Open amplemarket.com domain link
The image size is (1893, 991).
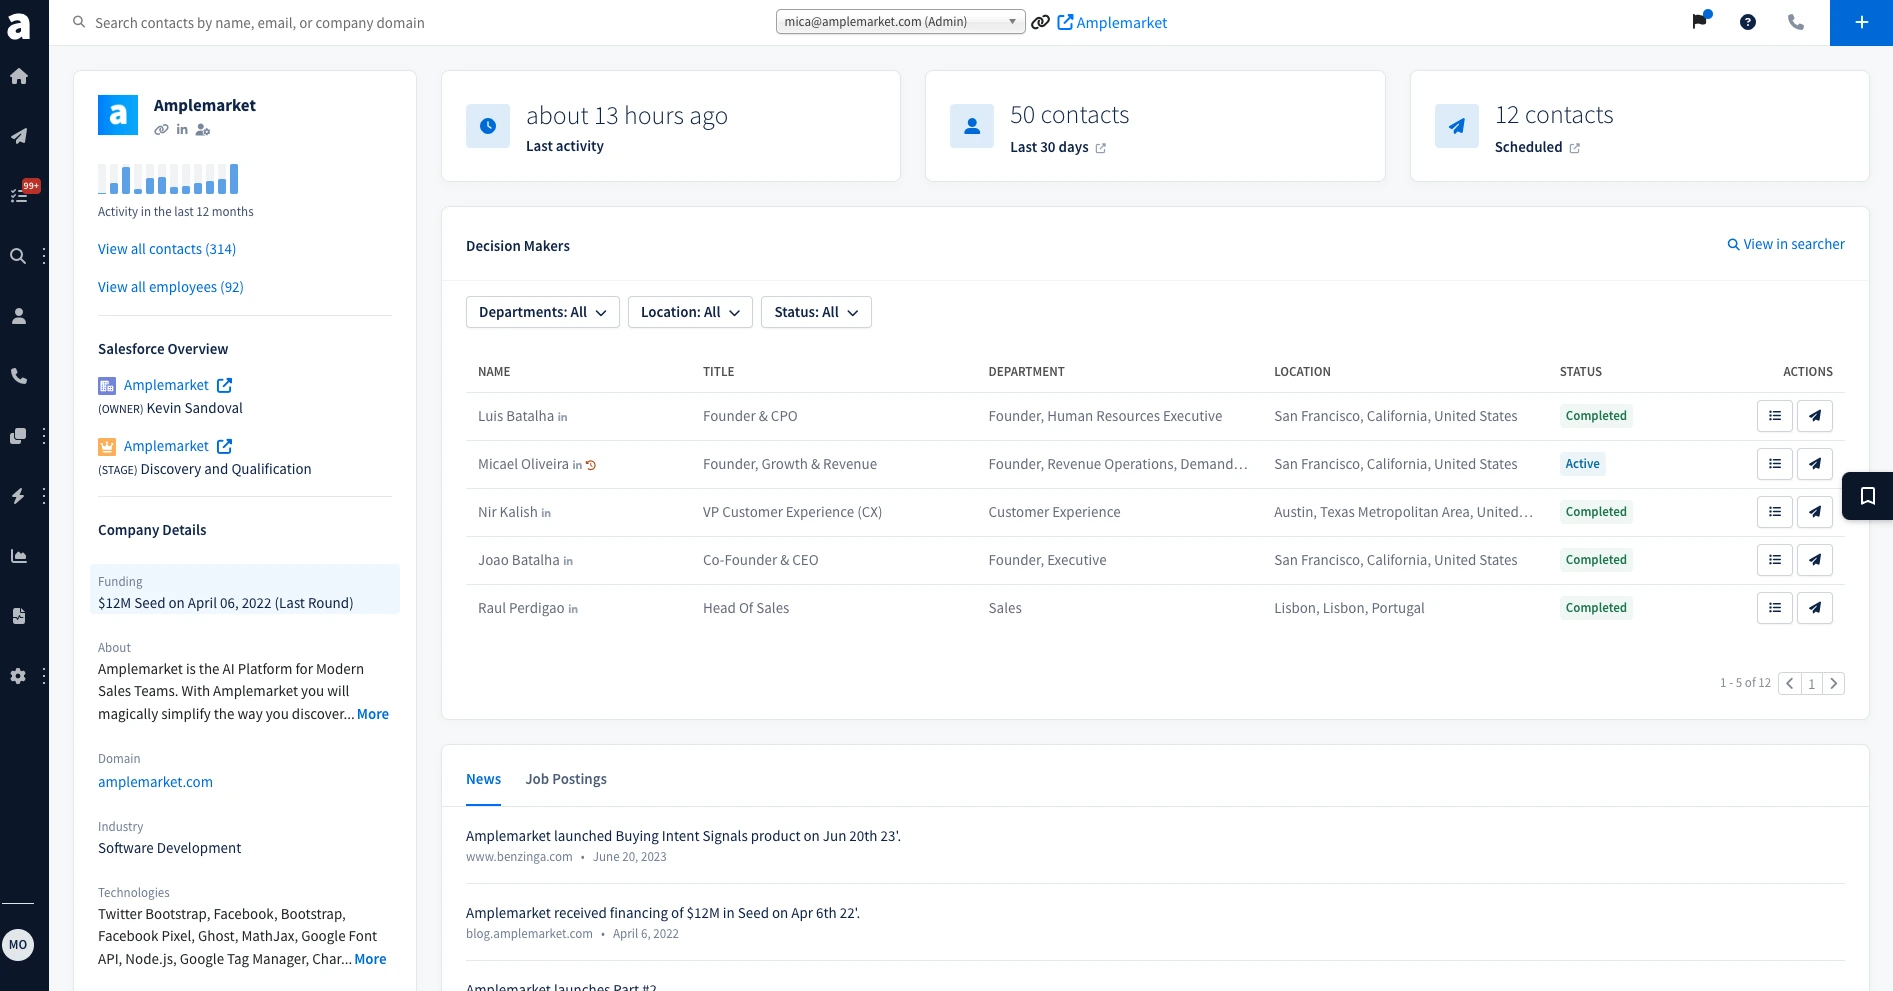pos(155,782)
